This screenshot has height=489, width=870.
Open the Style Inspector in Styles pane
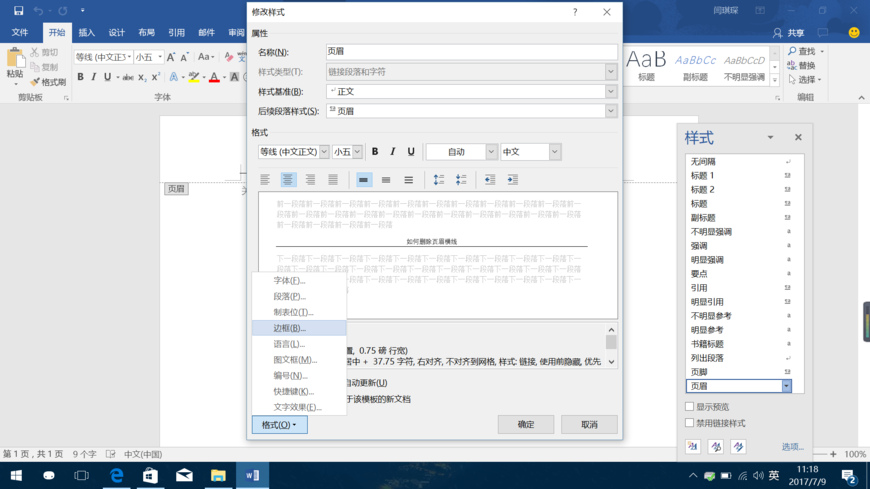pos(716,446)
